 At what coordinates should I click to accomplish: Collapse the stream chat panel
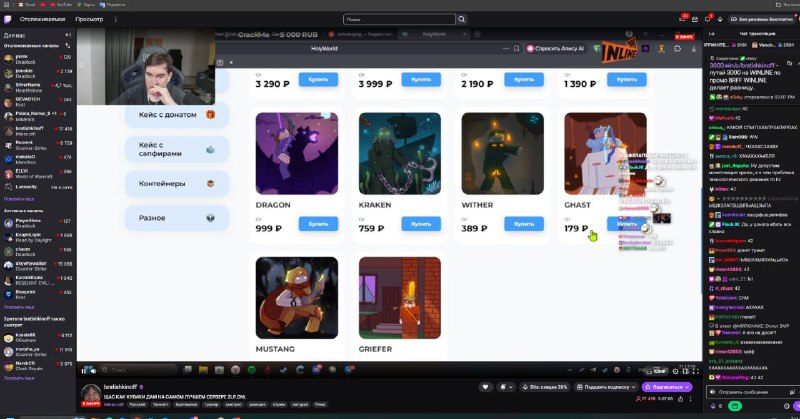pos(709,35)
